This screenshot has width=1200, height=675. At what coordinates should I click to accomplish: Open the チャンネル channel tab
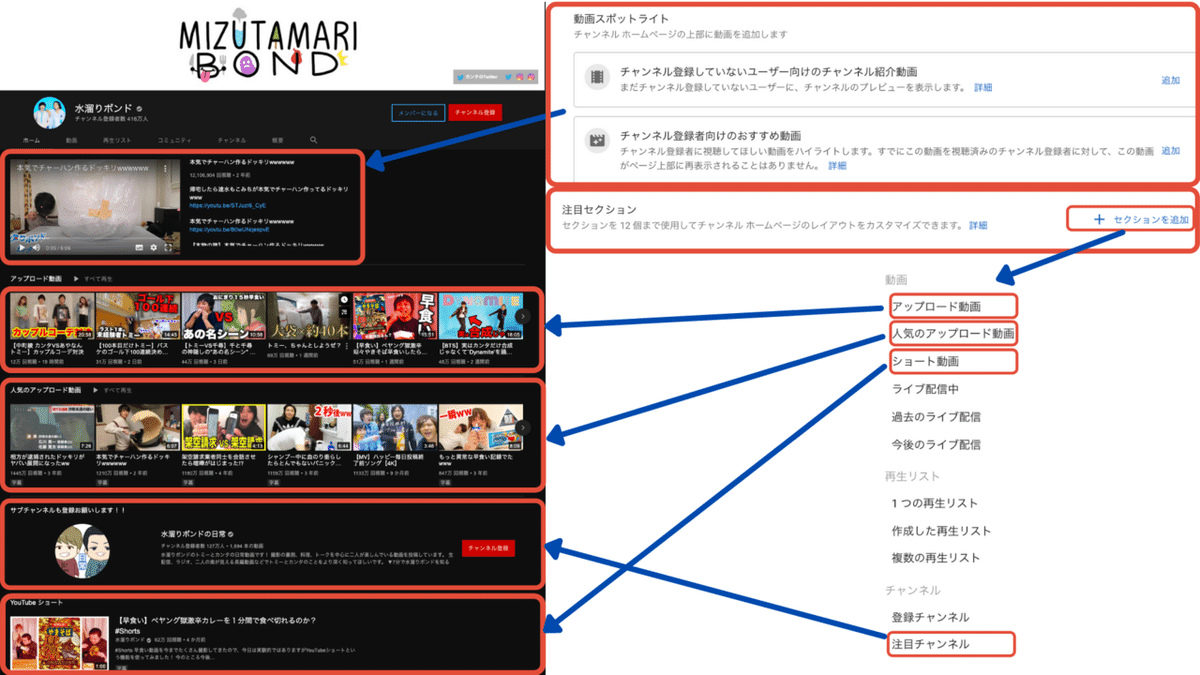[232, 141]
